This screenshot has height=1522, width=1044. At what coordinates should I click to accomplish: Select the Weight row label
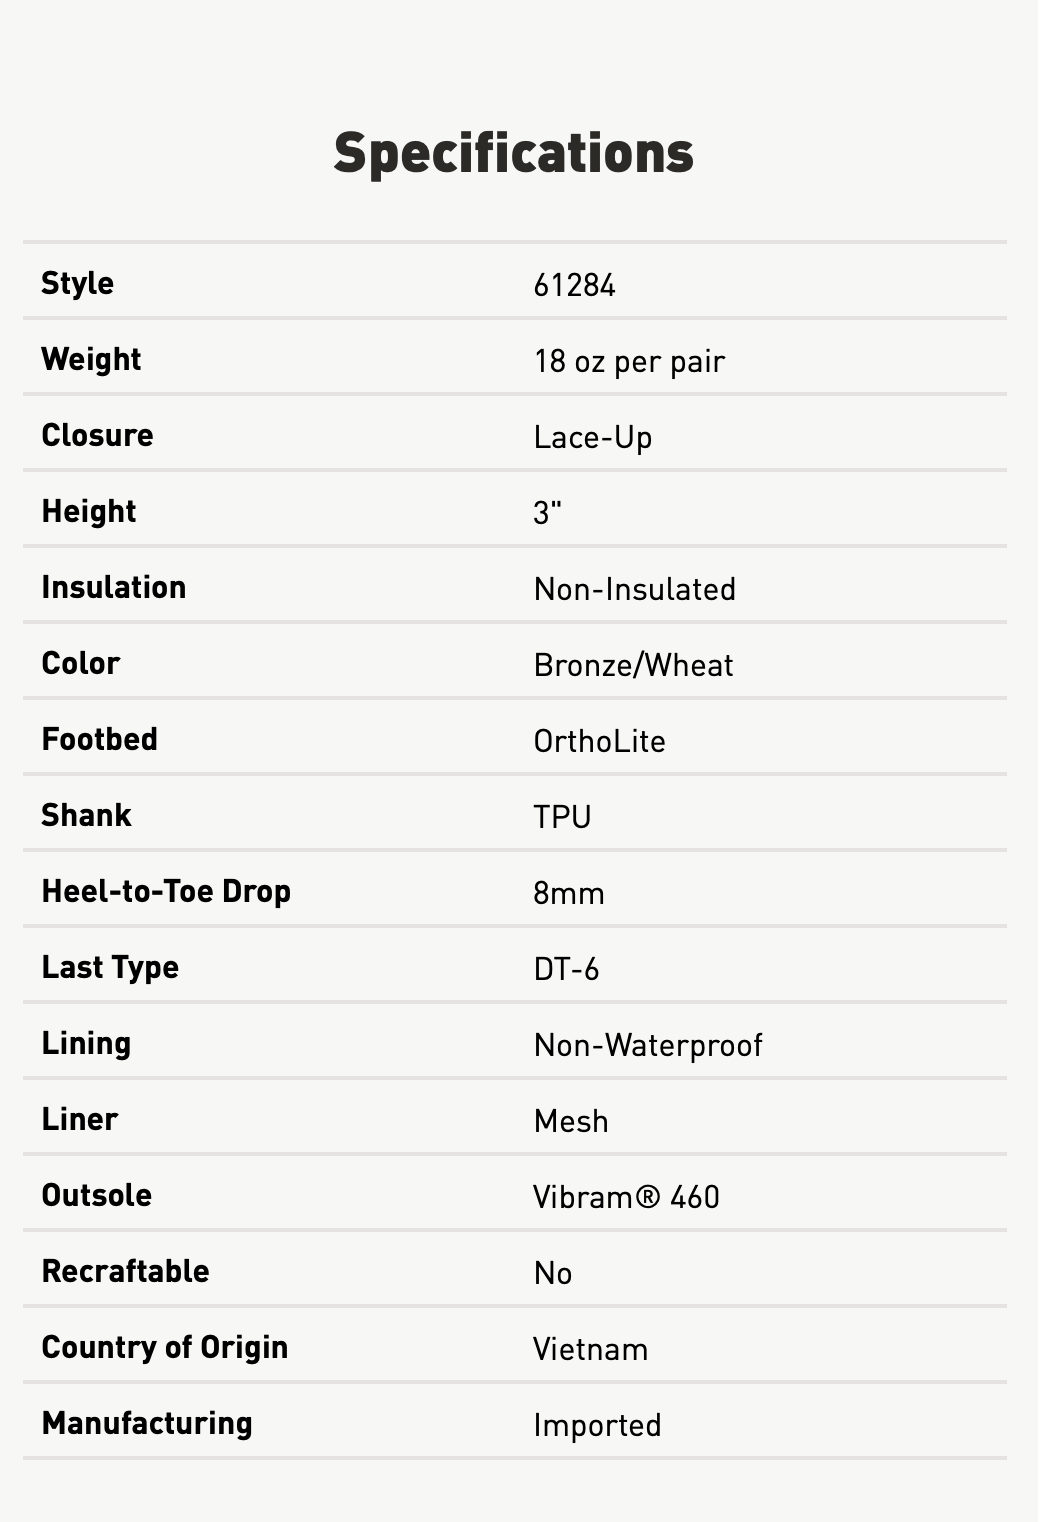coord(91,360)
